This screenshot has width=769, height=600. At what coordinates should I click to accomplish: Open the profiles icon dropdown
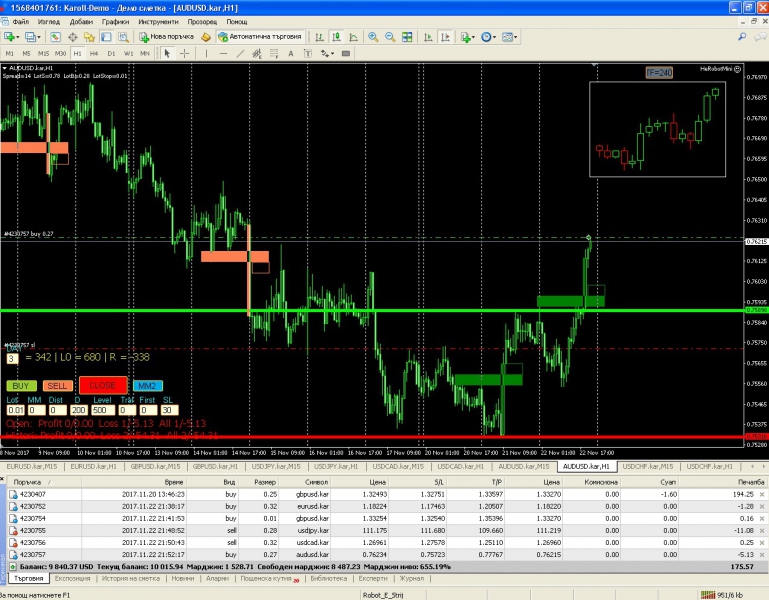32,37
